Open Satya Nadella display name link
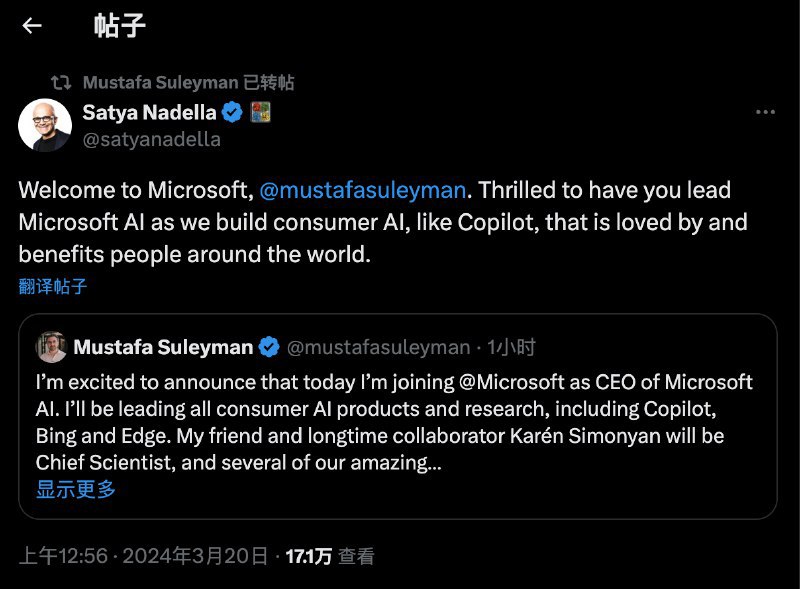The height and width of the screenshot is (589, 800). point(148,113)
